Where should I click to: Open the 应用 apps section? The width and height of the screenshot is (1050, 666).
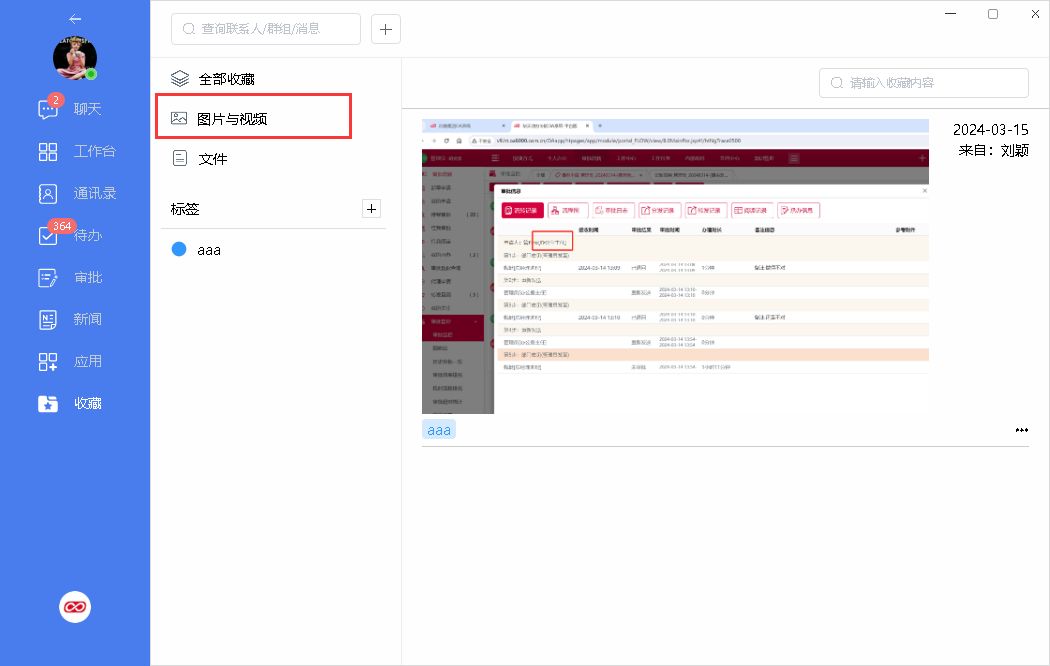[74, 361]
